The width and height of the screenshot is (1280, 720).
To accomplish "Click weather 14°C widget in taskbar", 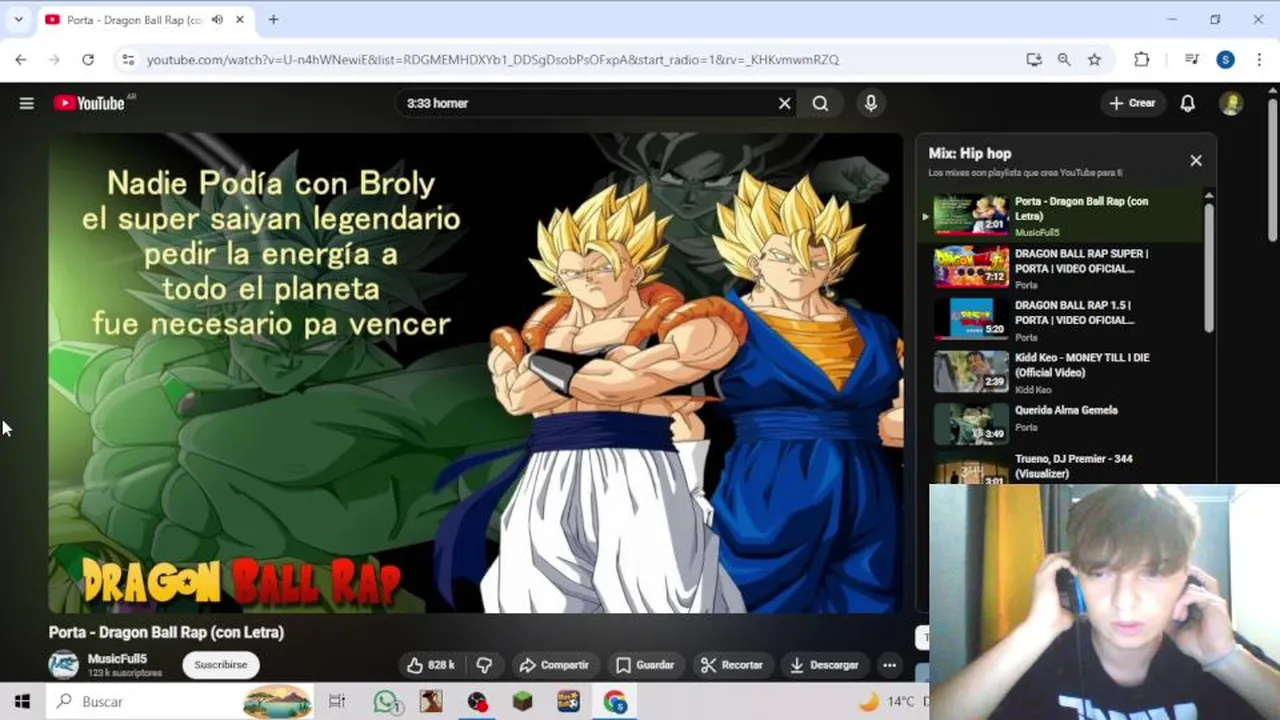I will [892, 701].
